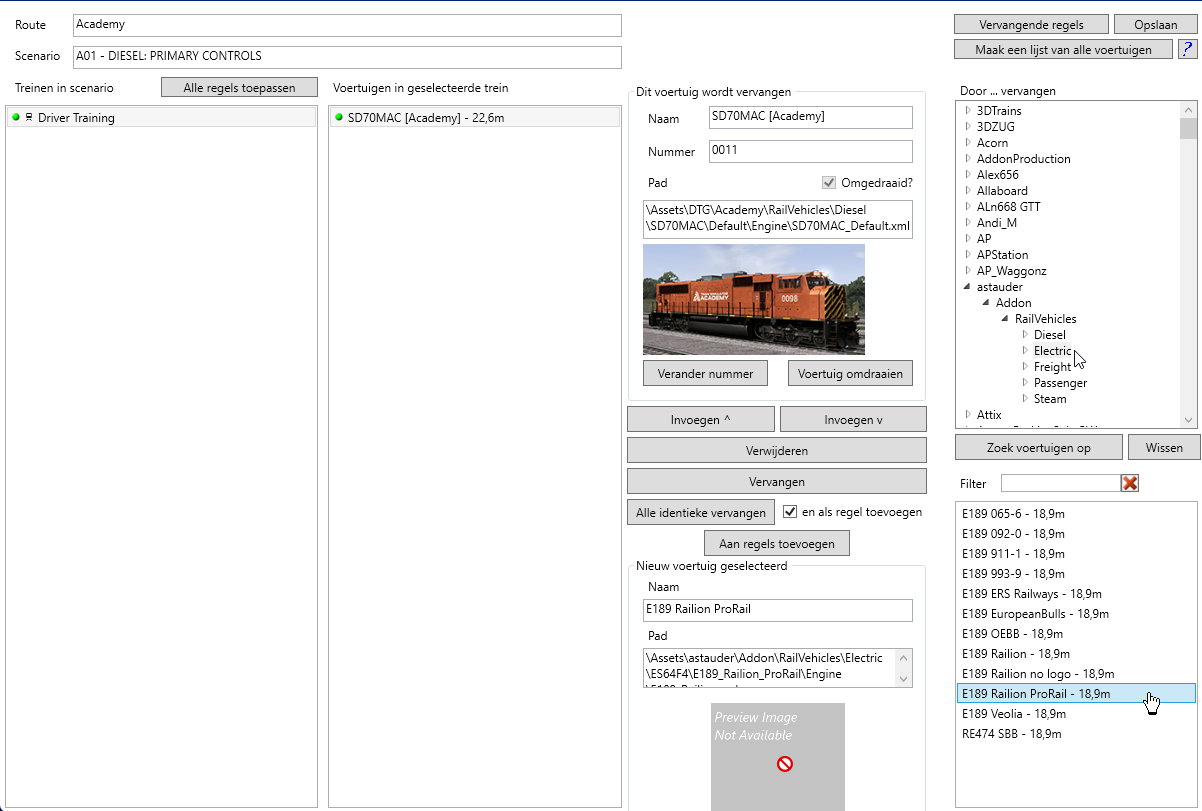Expand the 3DZUG tree node

click(x=968, y=127)
